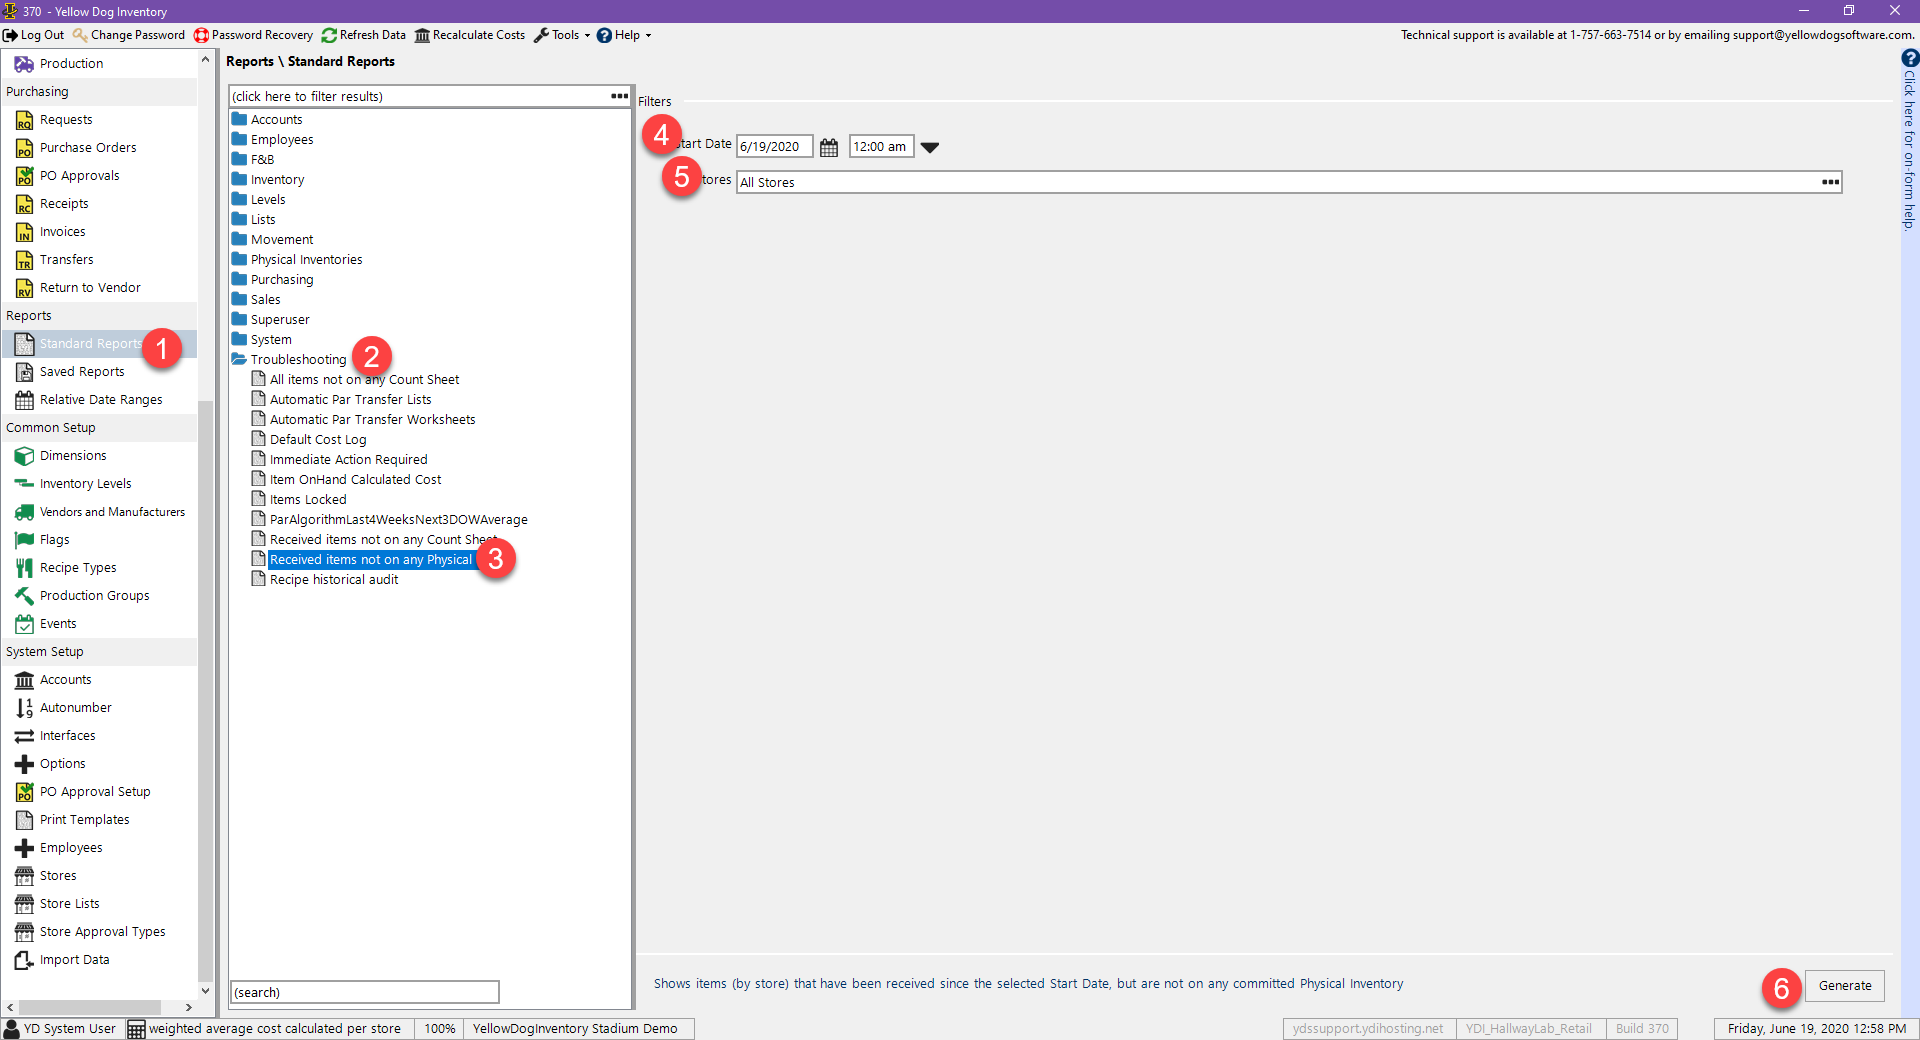Open Autonumber sort icon
Viewport: 1920px width, 1040px height.
point(24,708)
